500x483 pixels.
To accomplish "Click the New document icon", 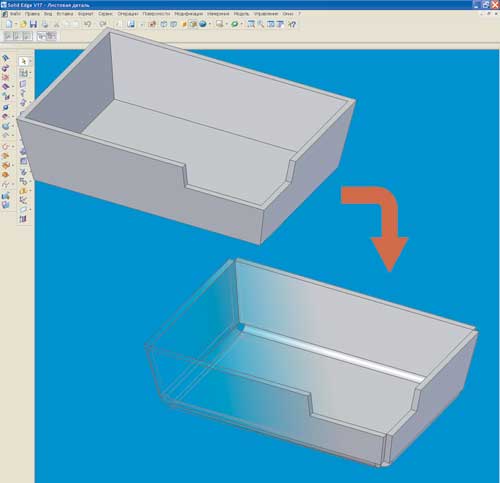I will point(9,24).
